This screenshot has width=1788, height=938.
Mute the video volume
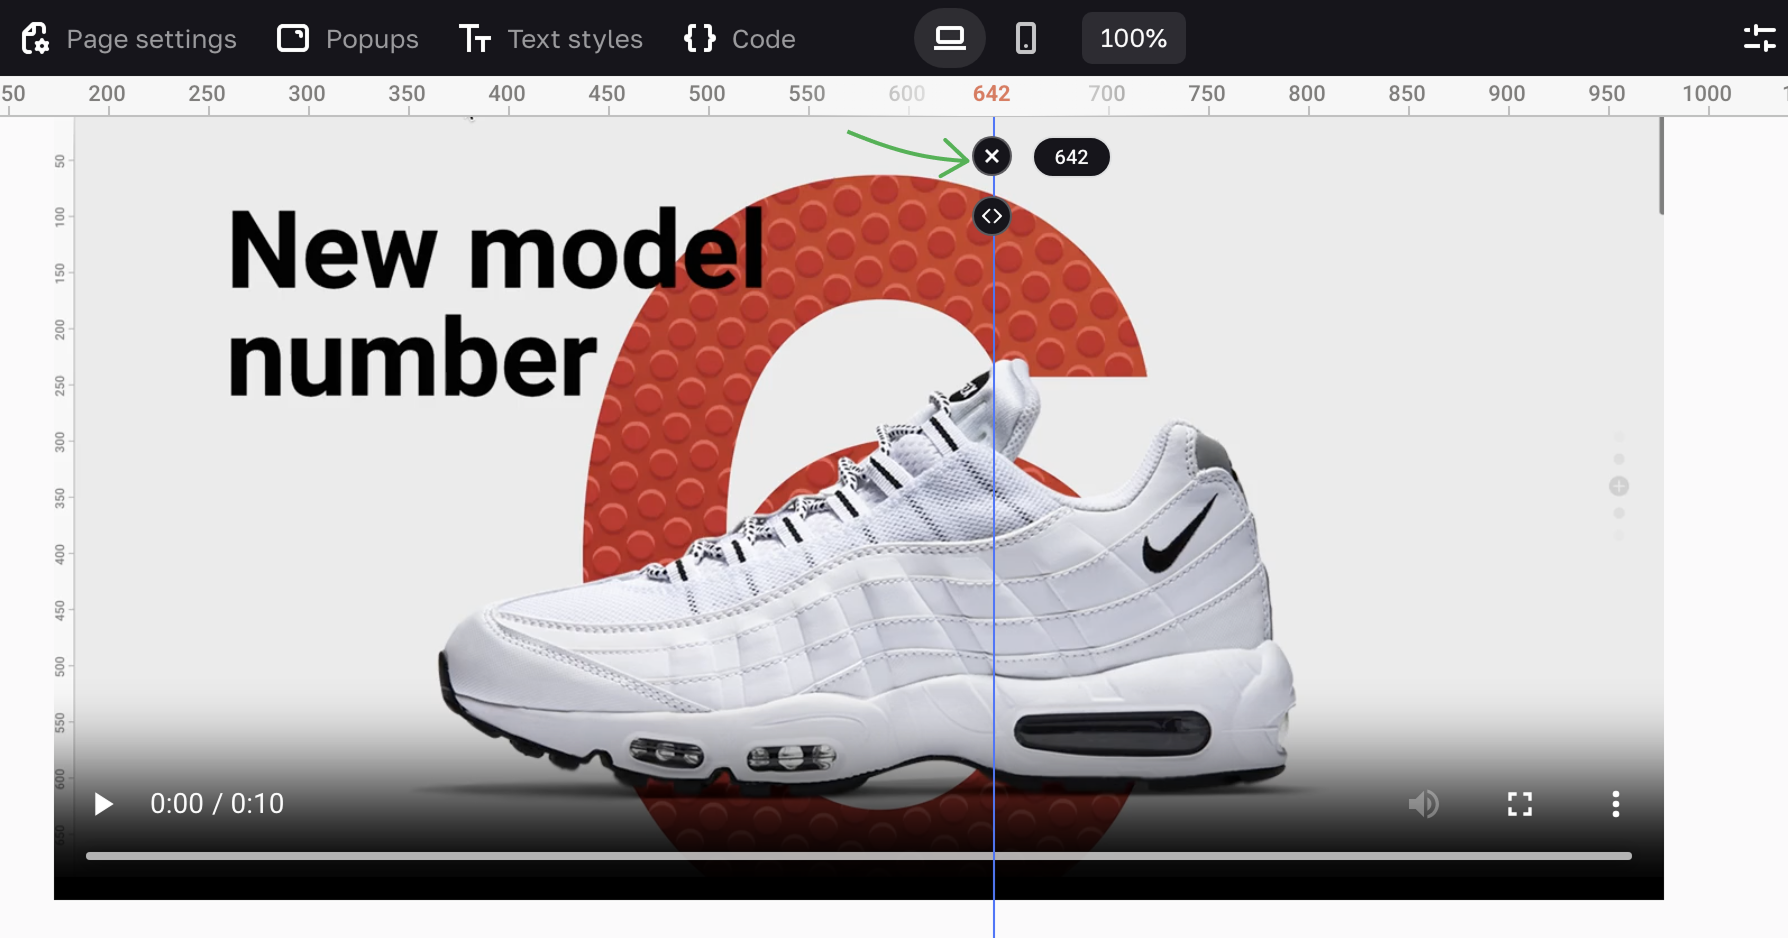tap(1423, 804)
